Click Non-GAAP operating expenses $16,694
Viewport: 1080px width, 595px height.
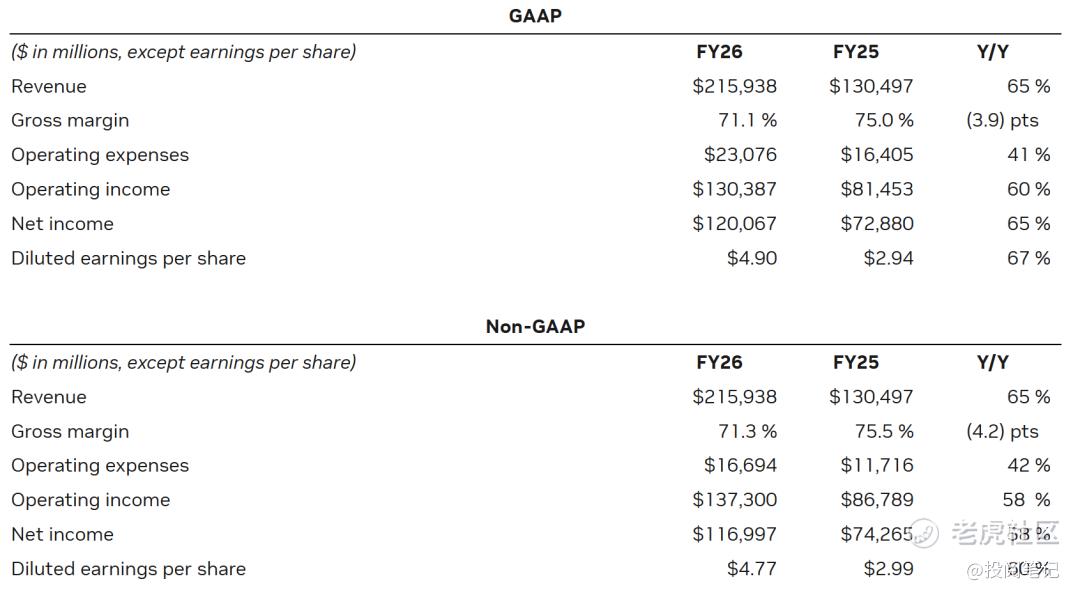(x=740, y=466)
